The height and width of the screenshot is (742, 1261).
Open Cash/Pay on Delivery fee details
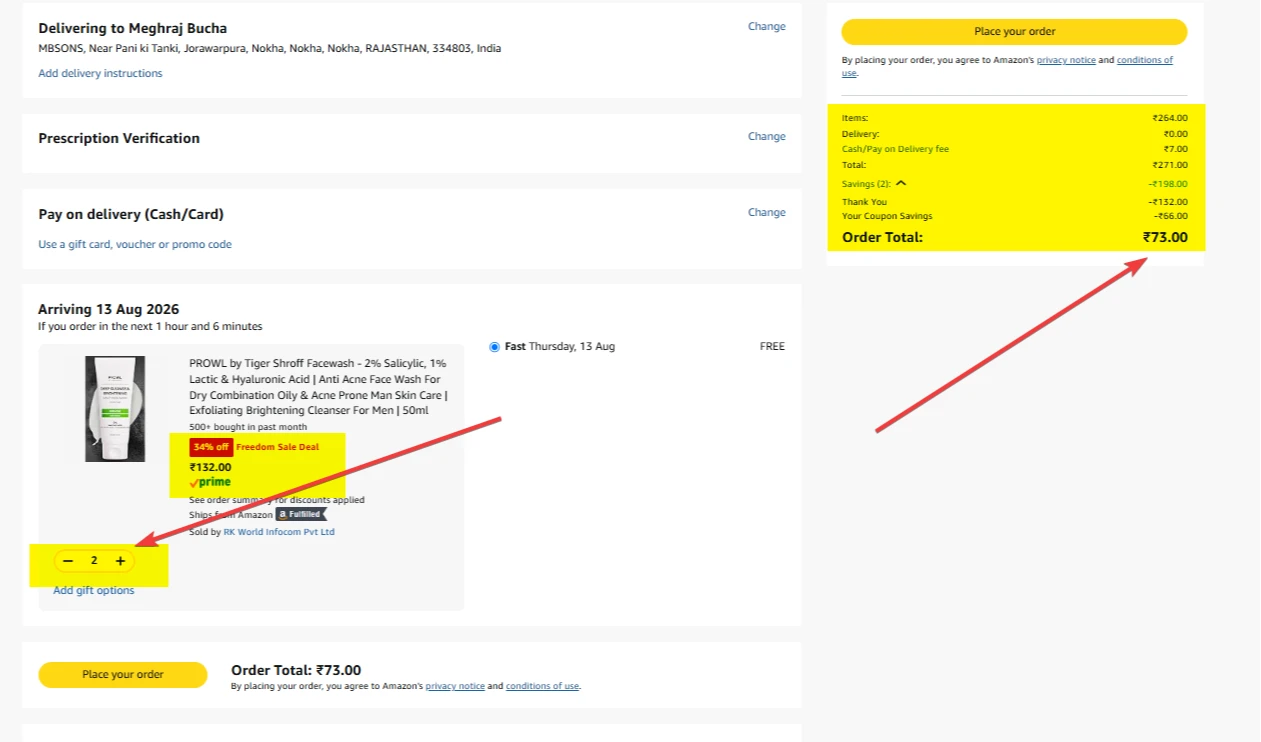(895, 149)
